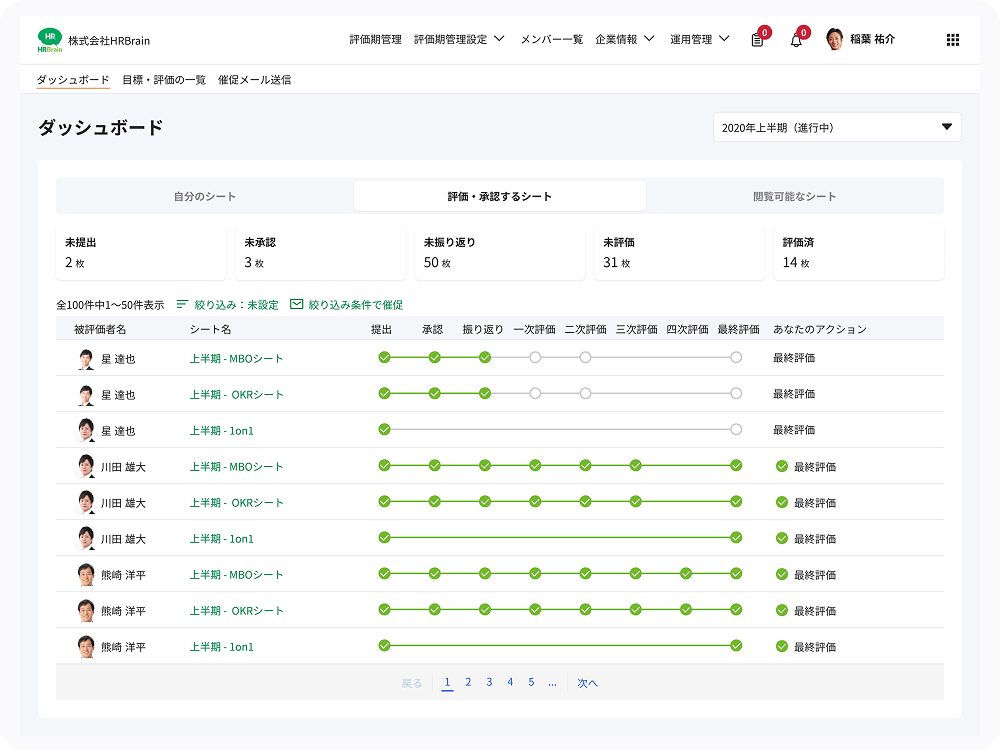
Task: Open the 2020年上半期 period selector
Action: point(836,128)
